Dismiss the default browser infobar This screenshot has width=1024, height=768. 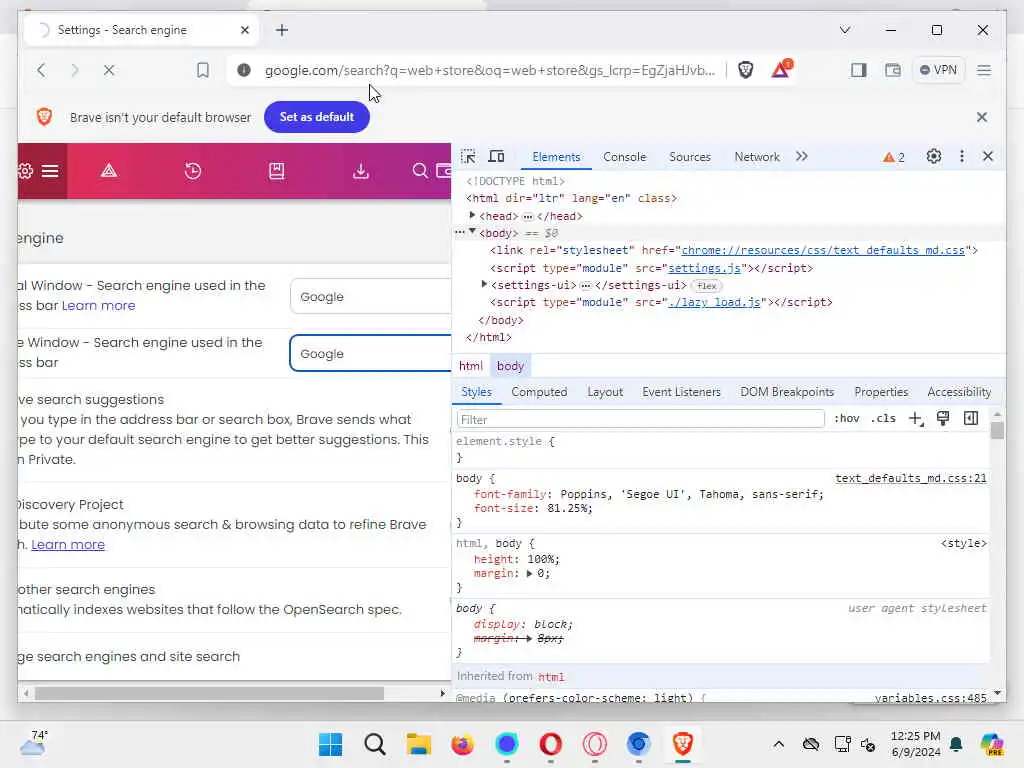982,117
